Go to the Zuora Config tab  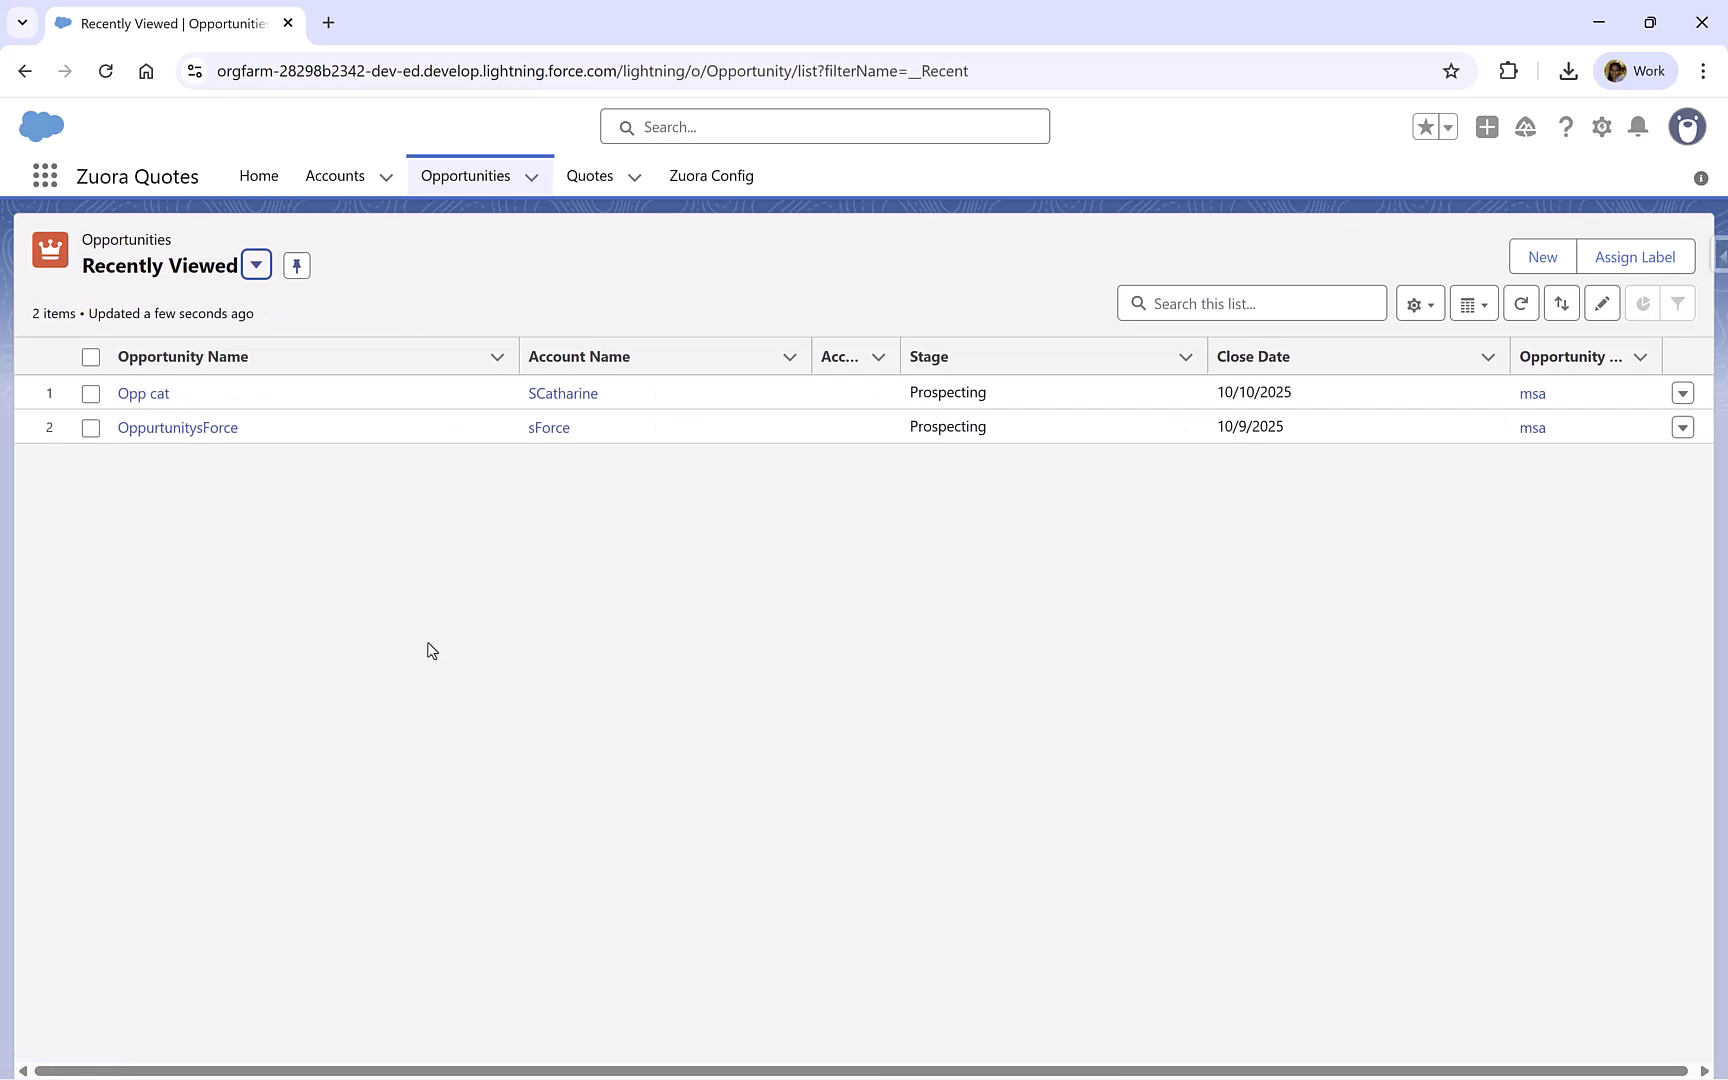click(x=711, y=175)
